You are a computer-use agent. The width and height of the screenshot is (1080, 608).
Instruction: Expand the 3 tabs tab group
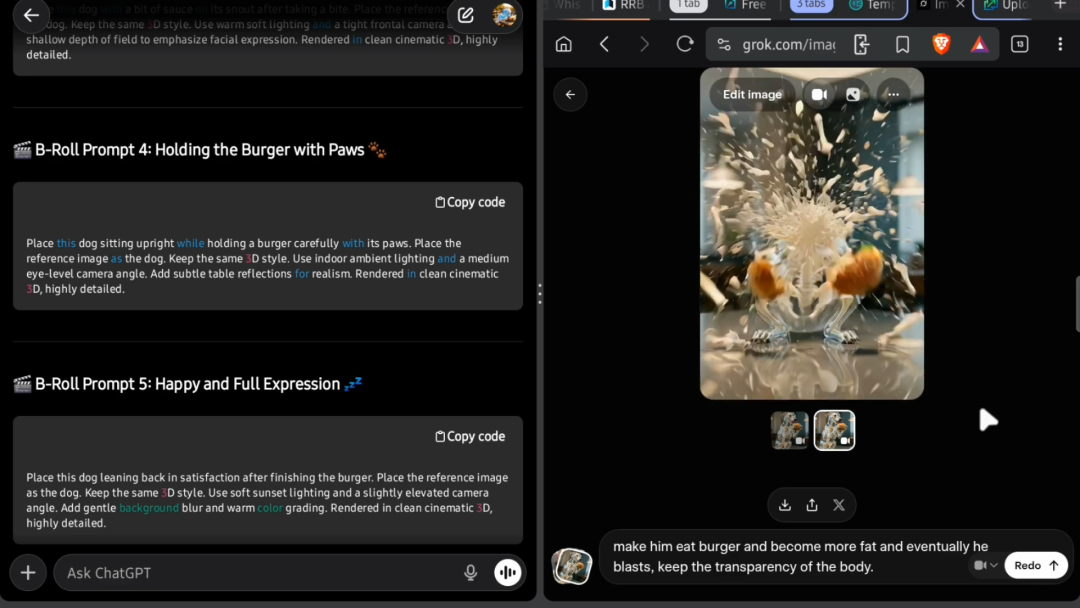tap(811, 6)
